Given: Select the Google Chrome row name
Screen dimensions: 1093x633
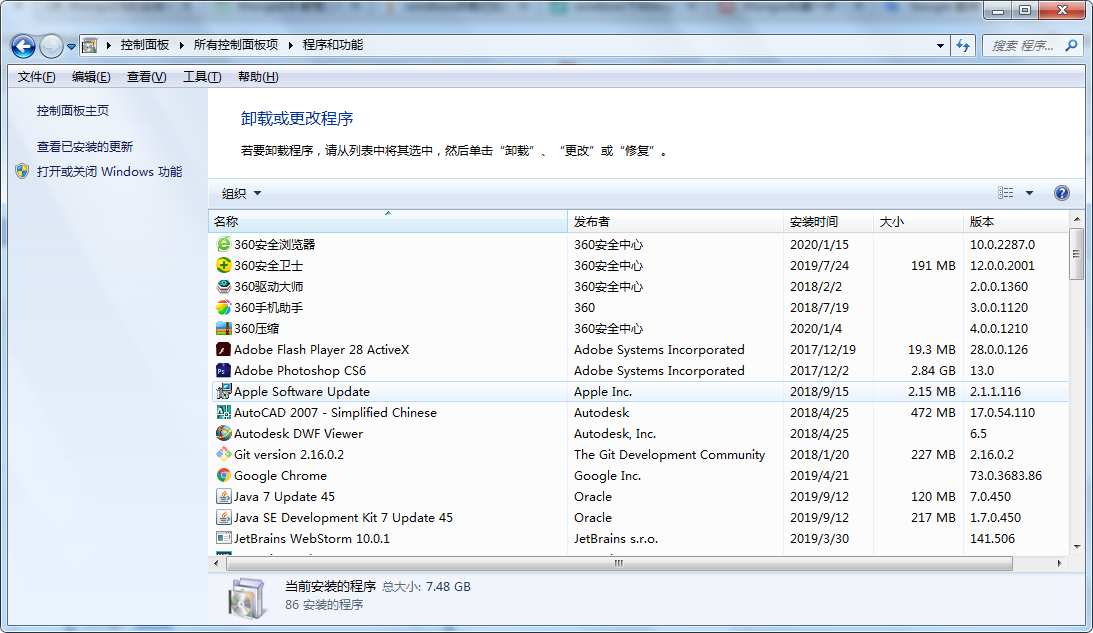Looking at the screenshot, I should pos(280,475).
